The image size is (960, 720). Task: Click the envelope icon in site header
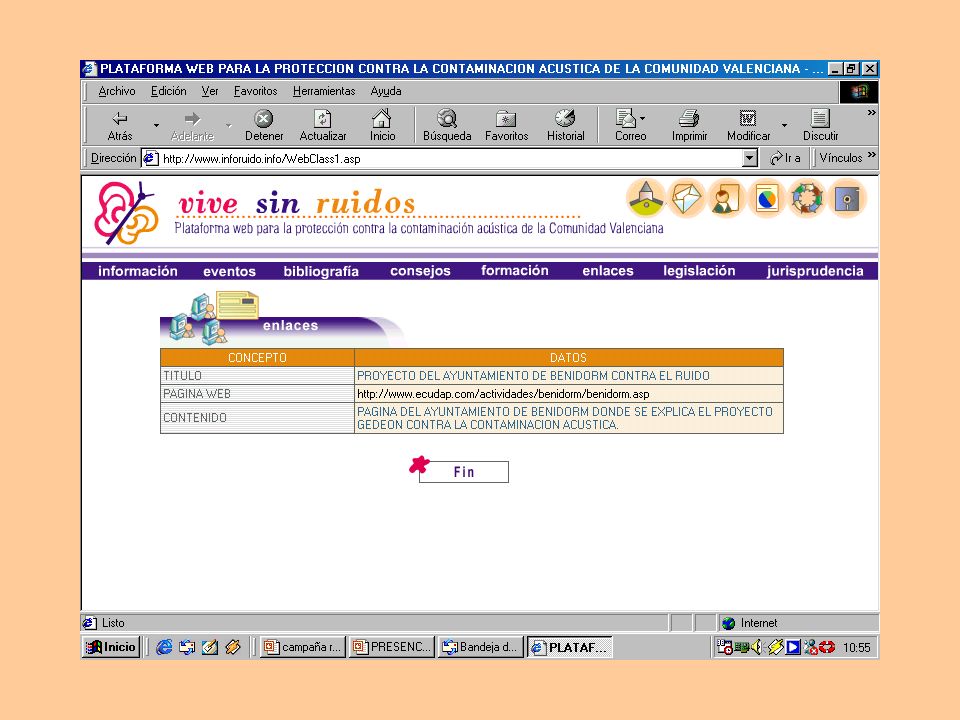[x=686, y=198]
